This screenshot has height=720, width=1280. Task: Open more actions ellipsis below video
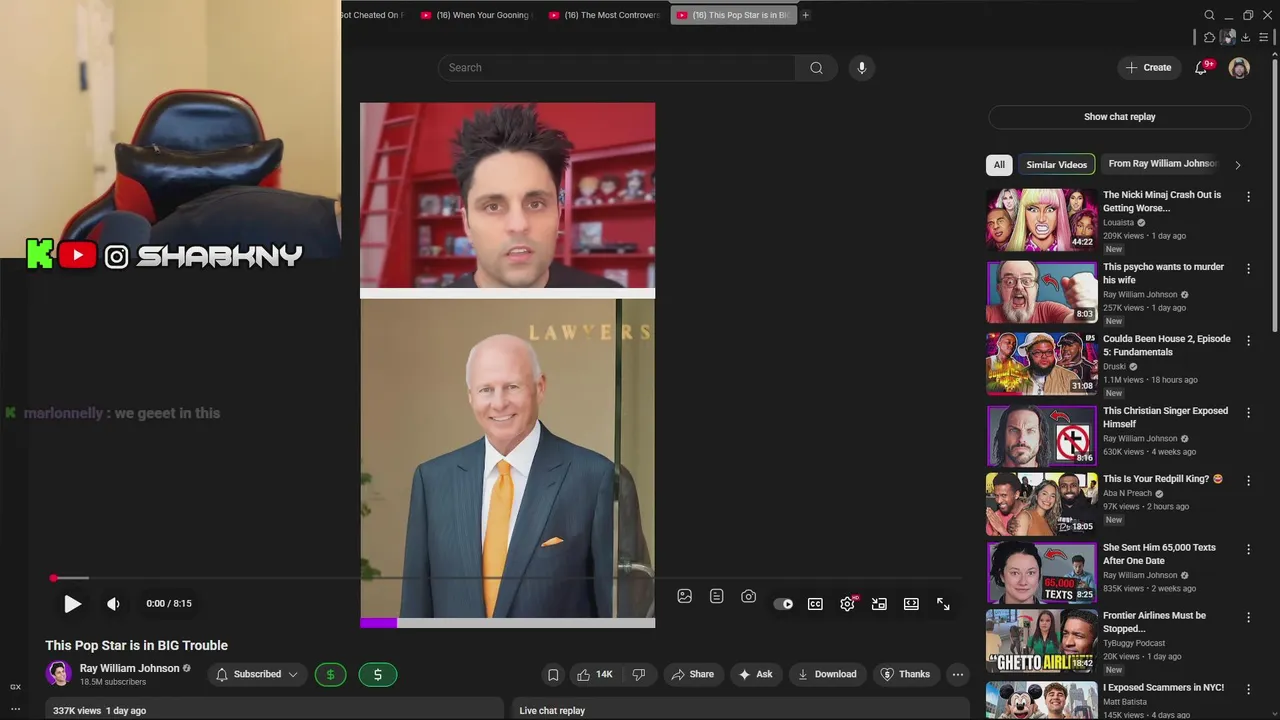(x=958, y=675)
